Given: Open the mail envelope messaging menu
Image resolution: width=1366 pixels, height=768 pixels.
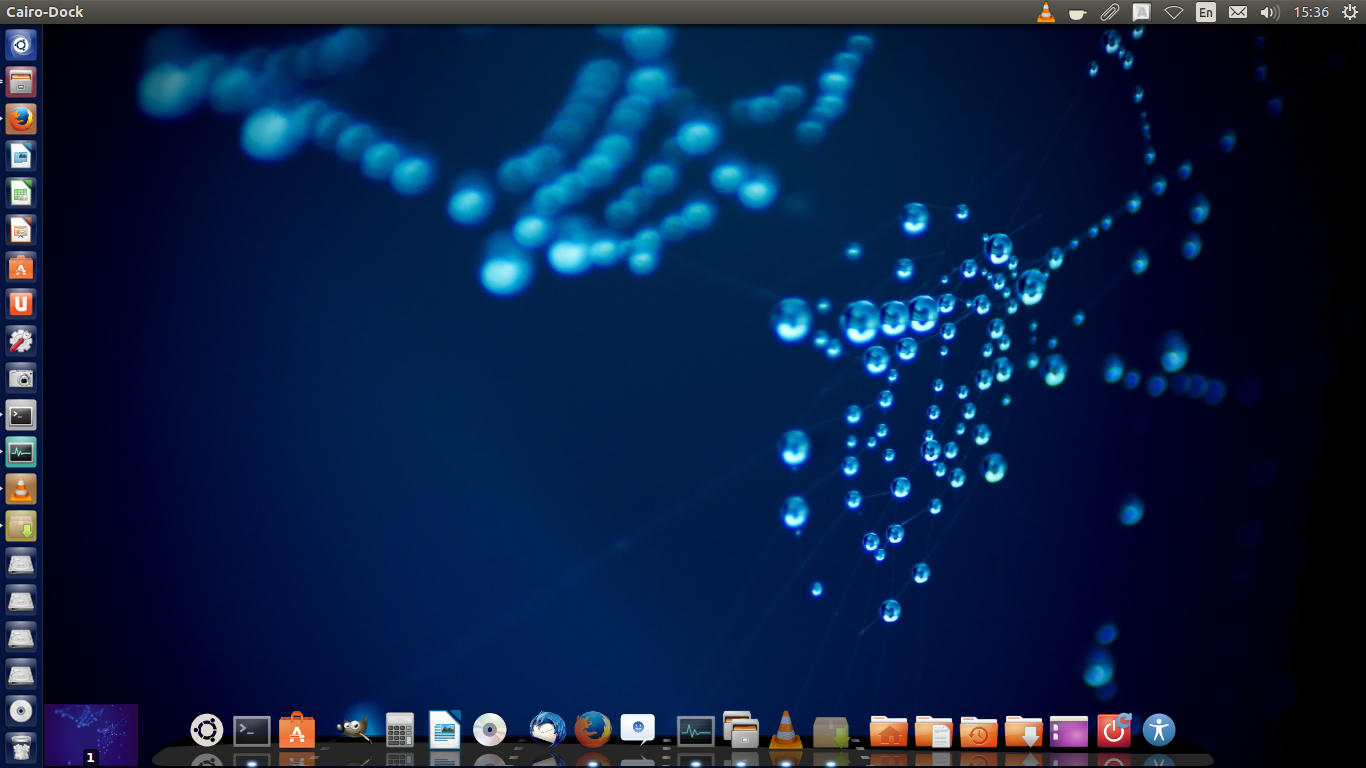Looking at the screenshot, I should coord(1238,12).
